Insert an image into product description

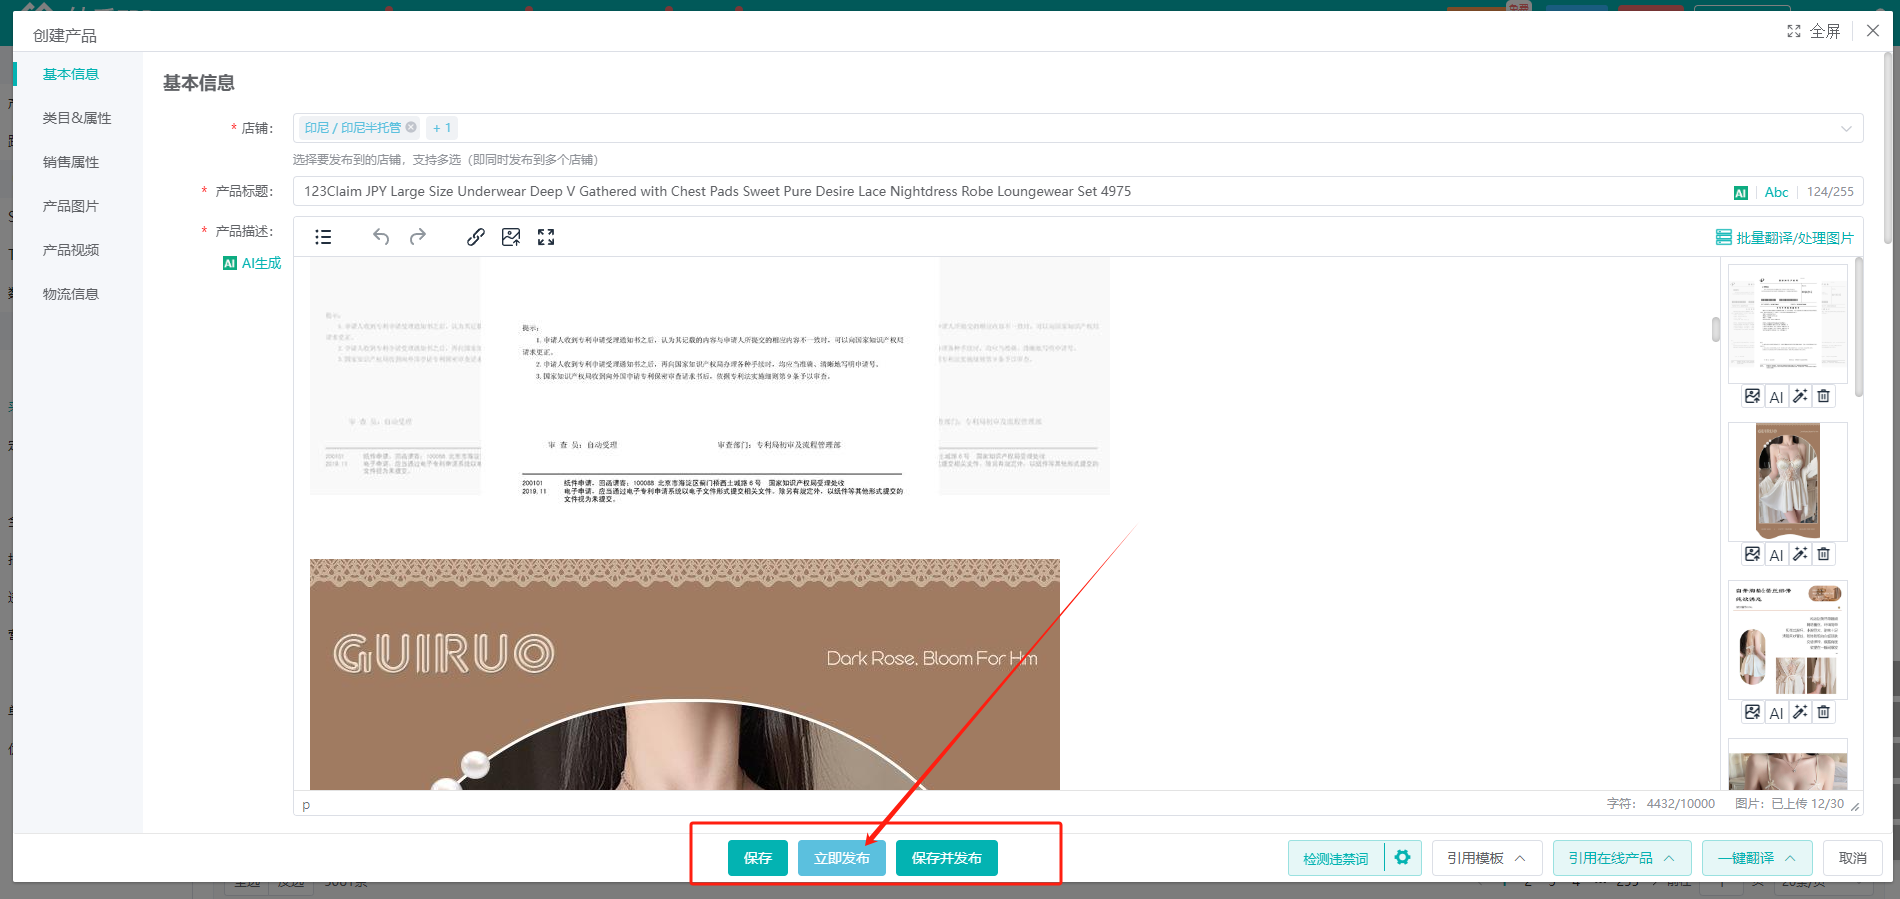pyautogui.click(x=511, y=237)
